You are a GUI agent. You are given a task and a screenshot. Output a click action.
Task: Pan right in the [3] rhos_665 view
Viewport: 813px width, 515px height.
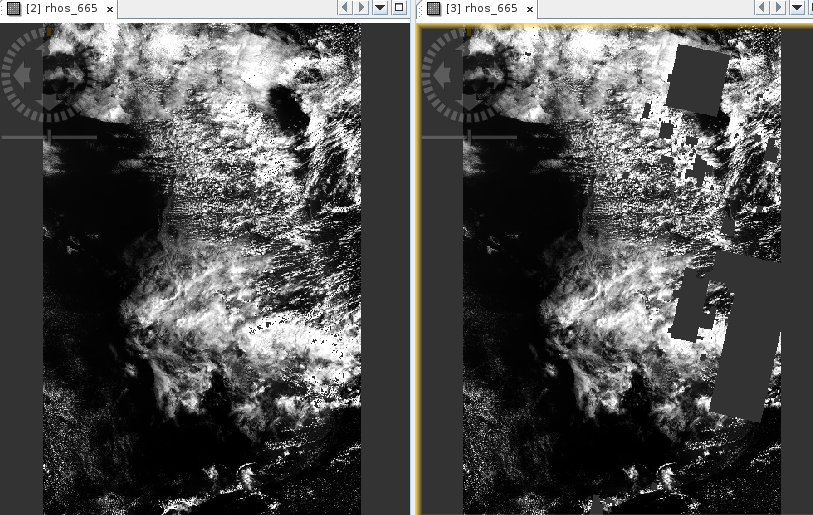point(495,75)
